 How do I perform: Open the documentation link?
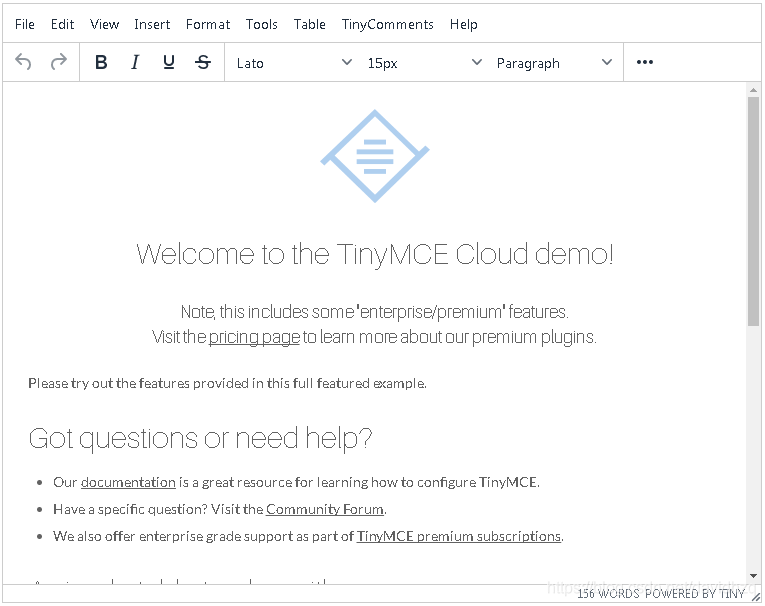[x=128, y=483]
